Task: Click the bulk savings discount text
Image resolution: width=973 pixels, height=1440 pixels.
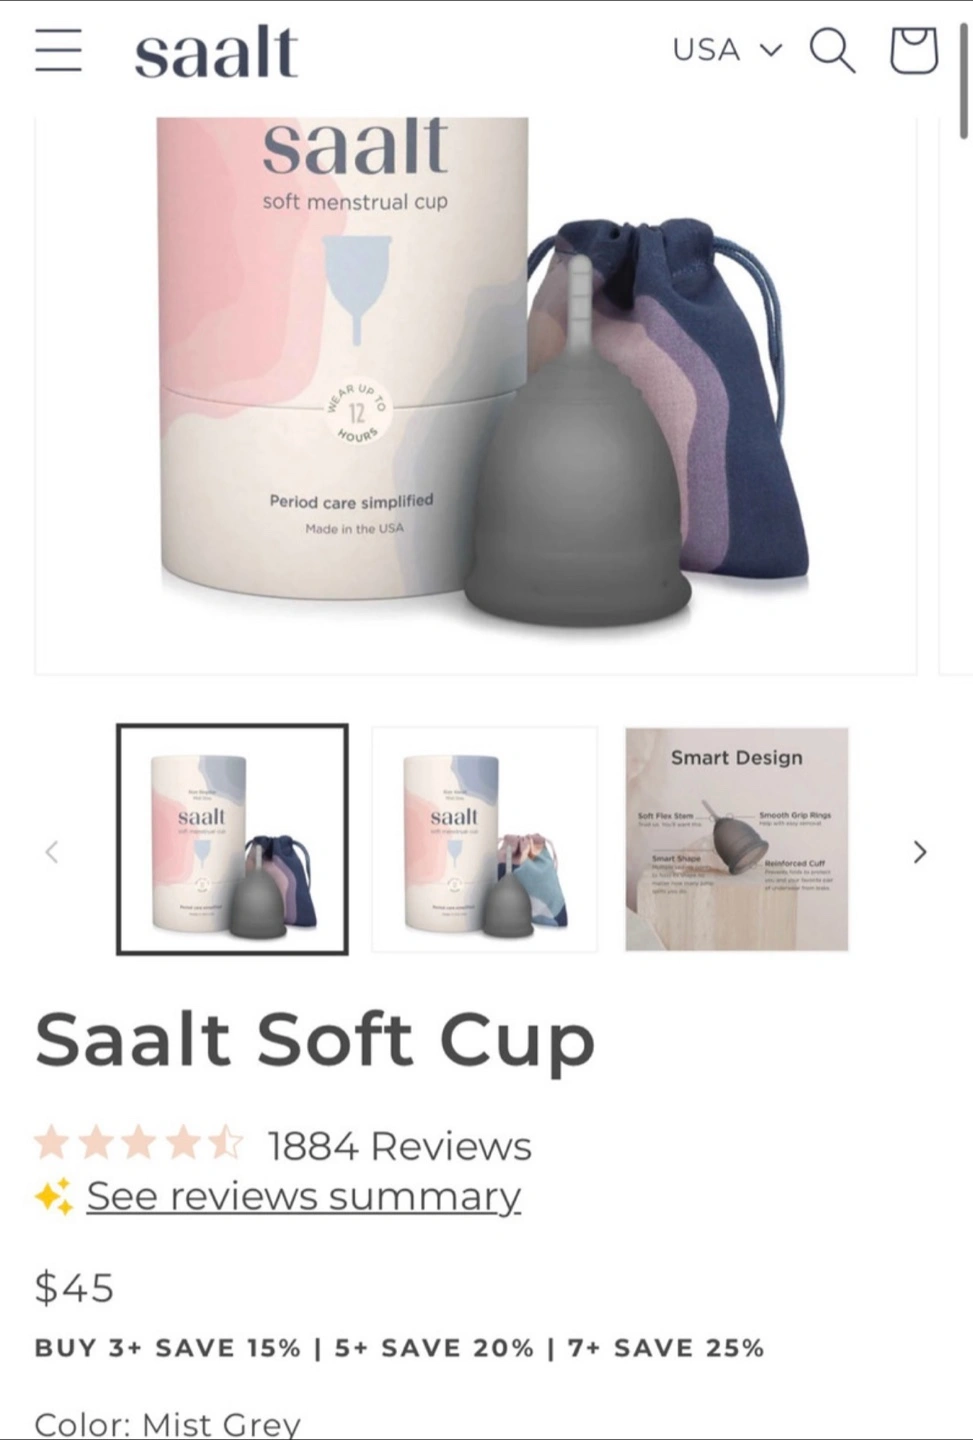Action: coord(400,1348)
